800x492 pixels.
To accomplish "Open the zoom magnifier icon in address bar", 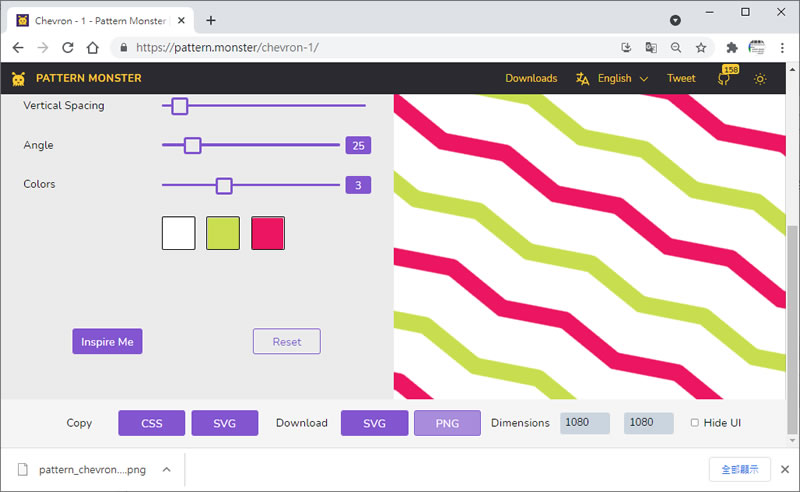I will pyautogui.click(x=676, y=47).
